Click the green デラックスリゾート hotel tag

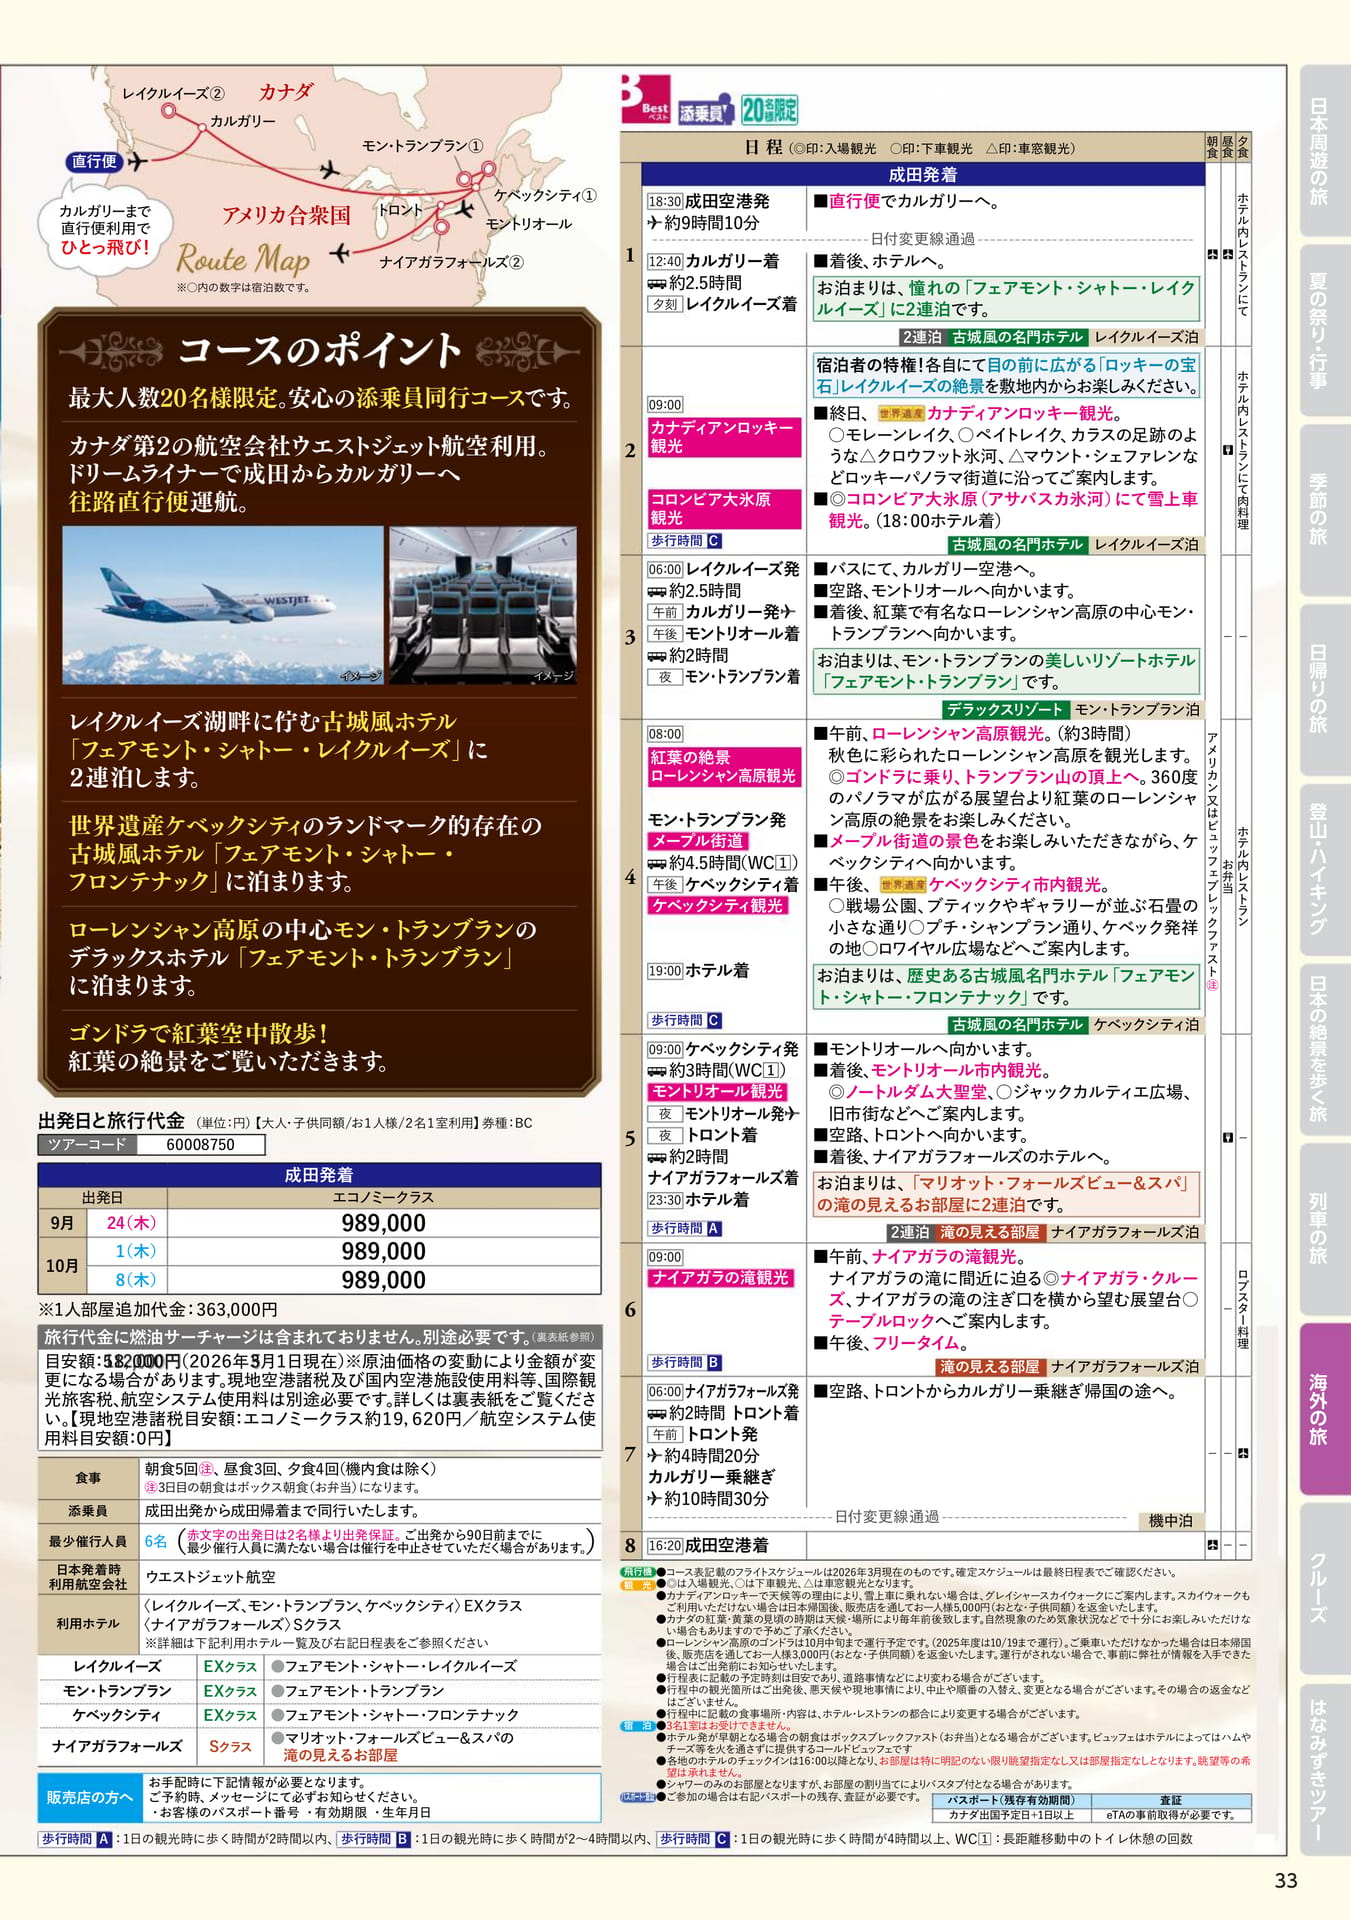point(1005,710)
